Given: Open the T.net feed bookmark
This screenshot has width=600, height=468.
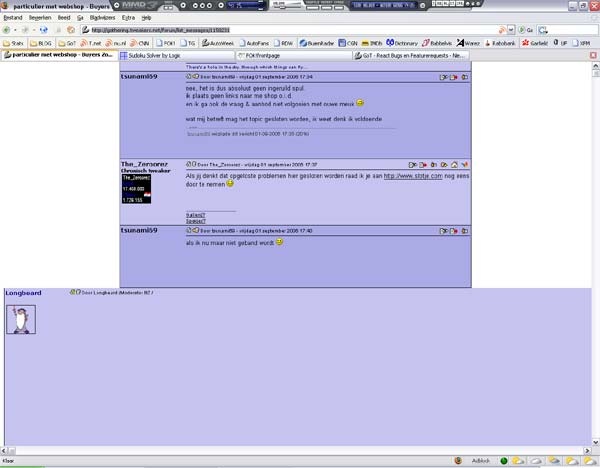Looking at the screenshot, I should [x=91, y=43].
